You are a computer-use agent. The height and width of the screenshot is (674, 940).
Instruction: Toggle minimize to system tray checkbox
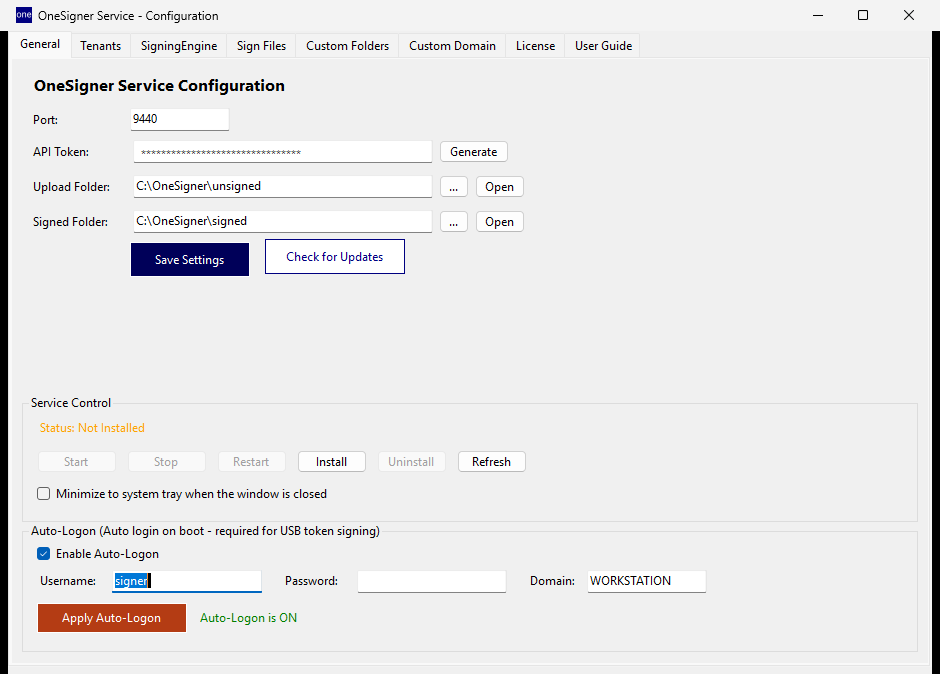(43, 494)
